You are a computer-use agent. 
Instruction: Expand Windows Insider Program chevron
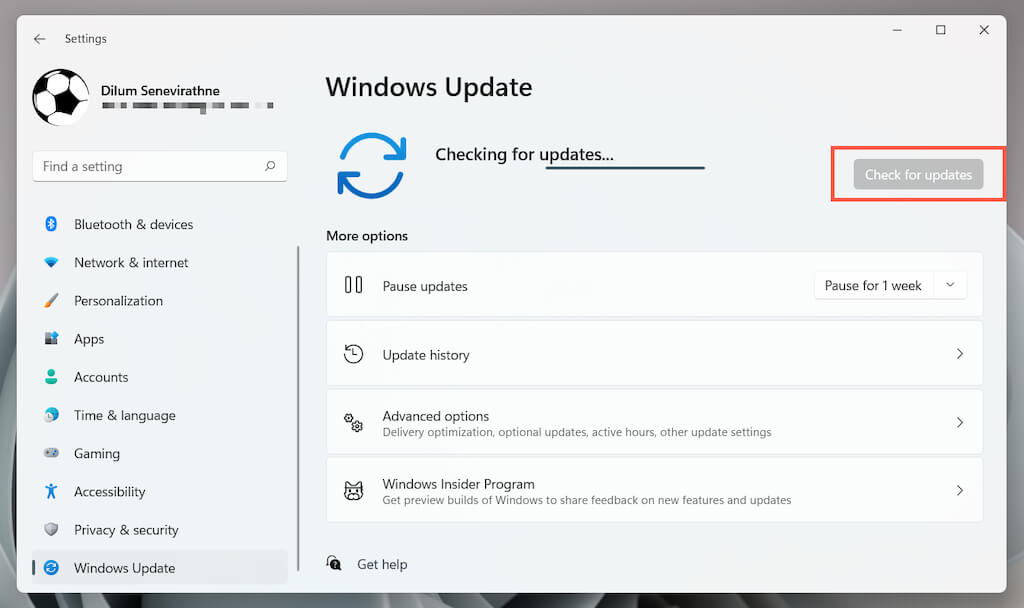[x=959, y=490]
